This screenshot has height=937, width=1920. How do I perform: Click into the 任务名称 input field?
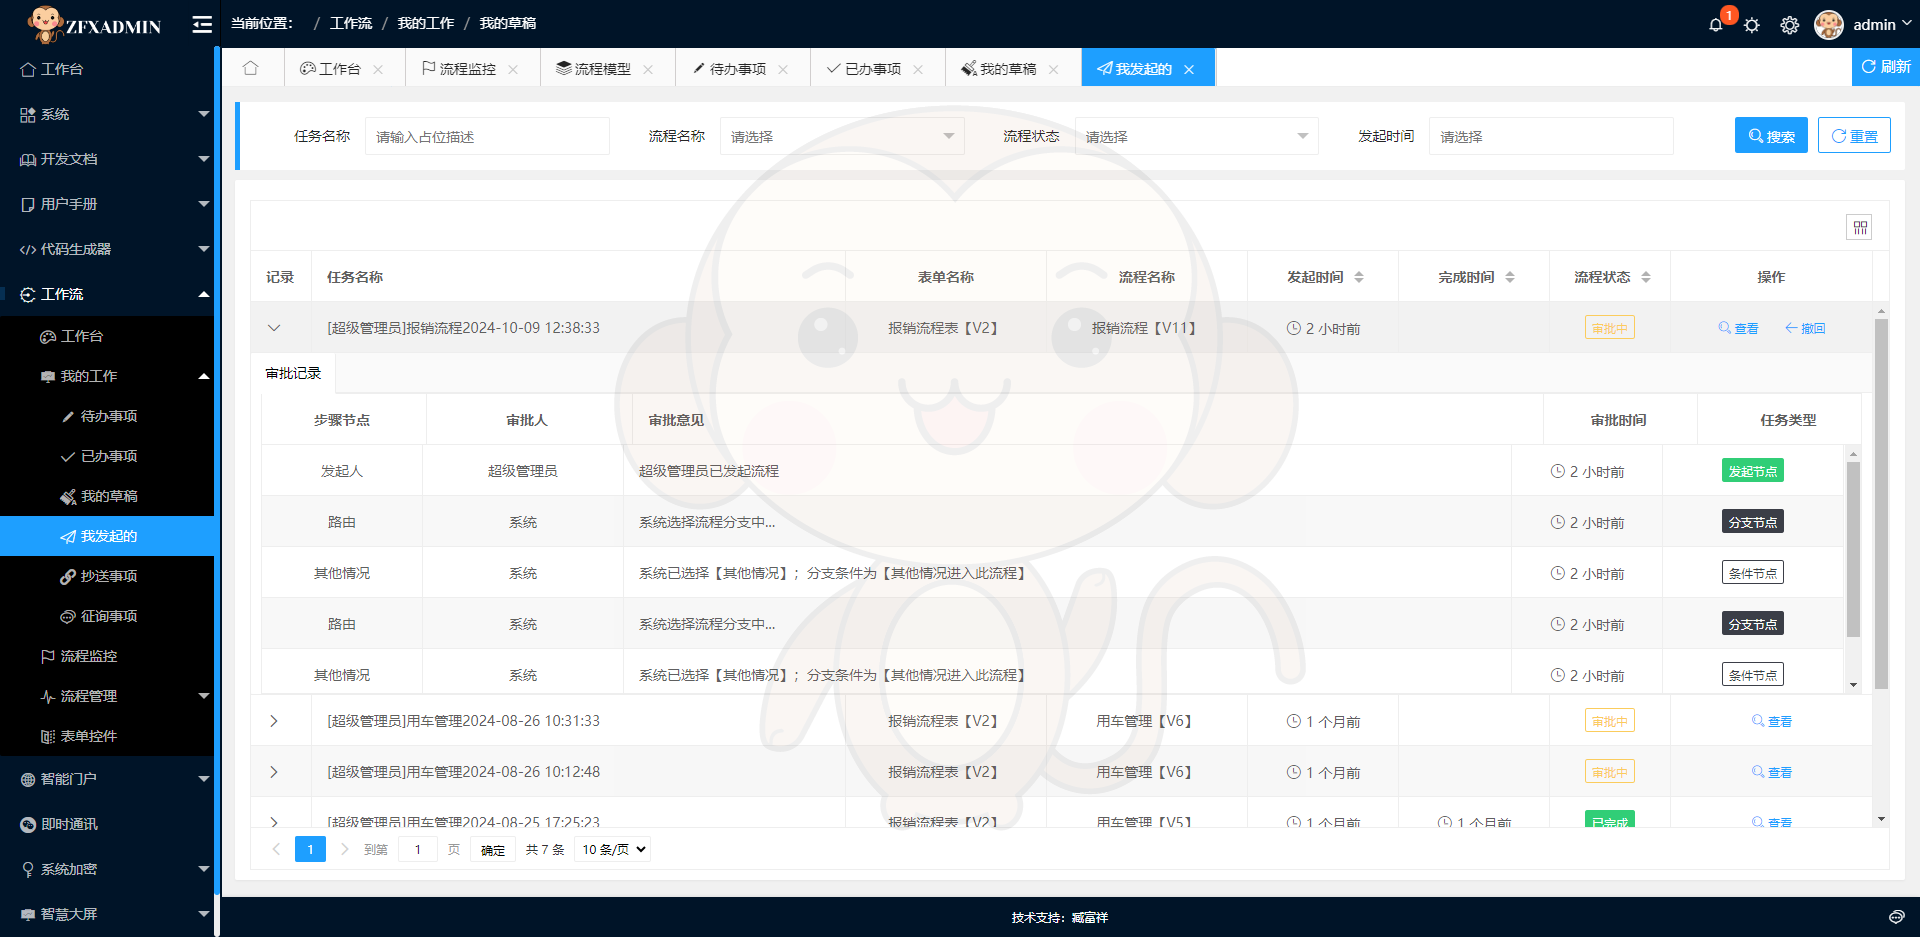(x=487, y=136)
